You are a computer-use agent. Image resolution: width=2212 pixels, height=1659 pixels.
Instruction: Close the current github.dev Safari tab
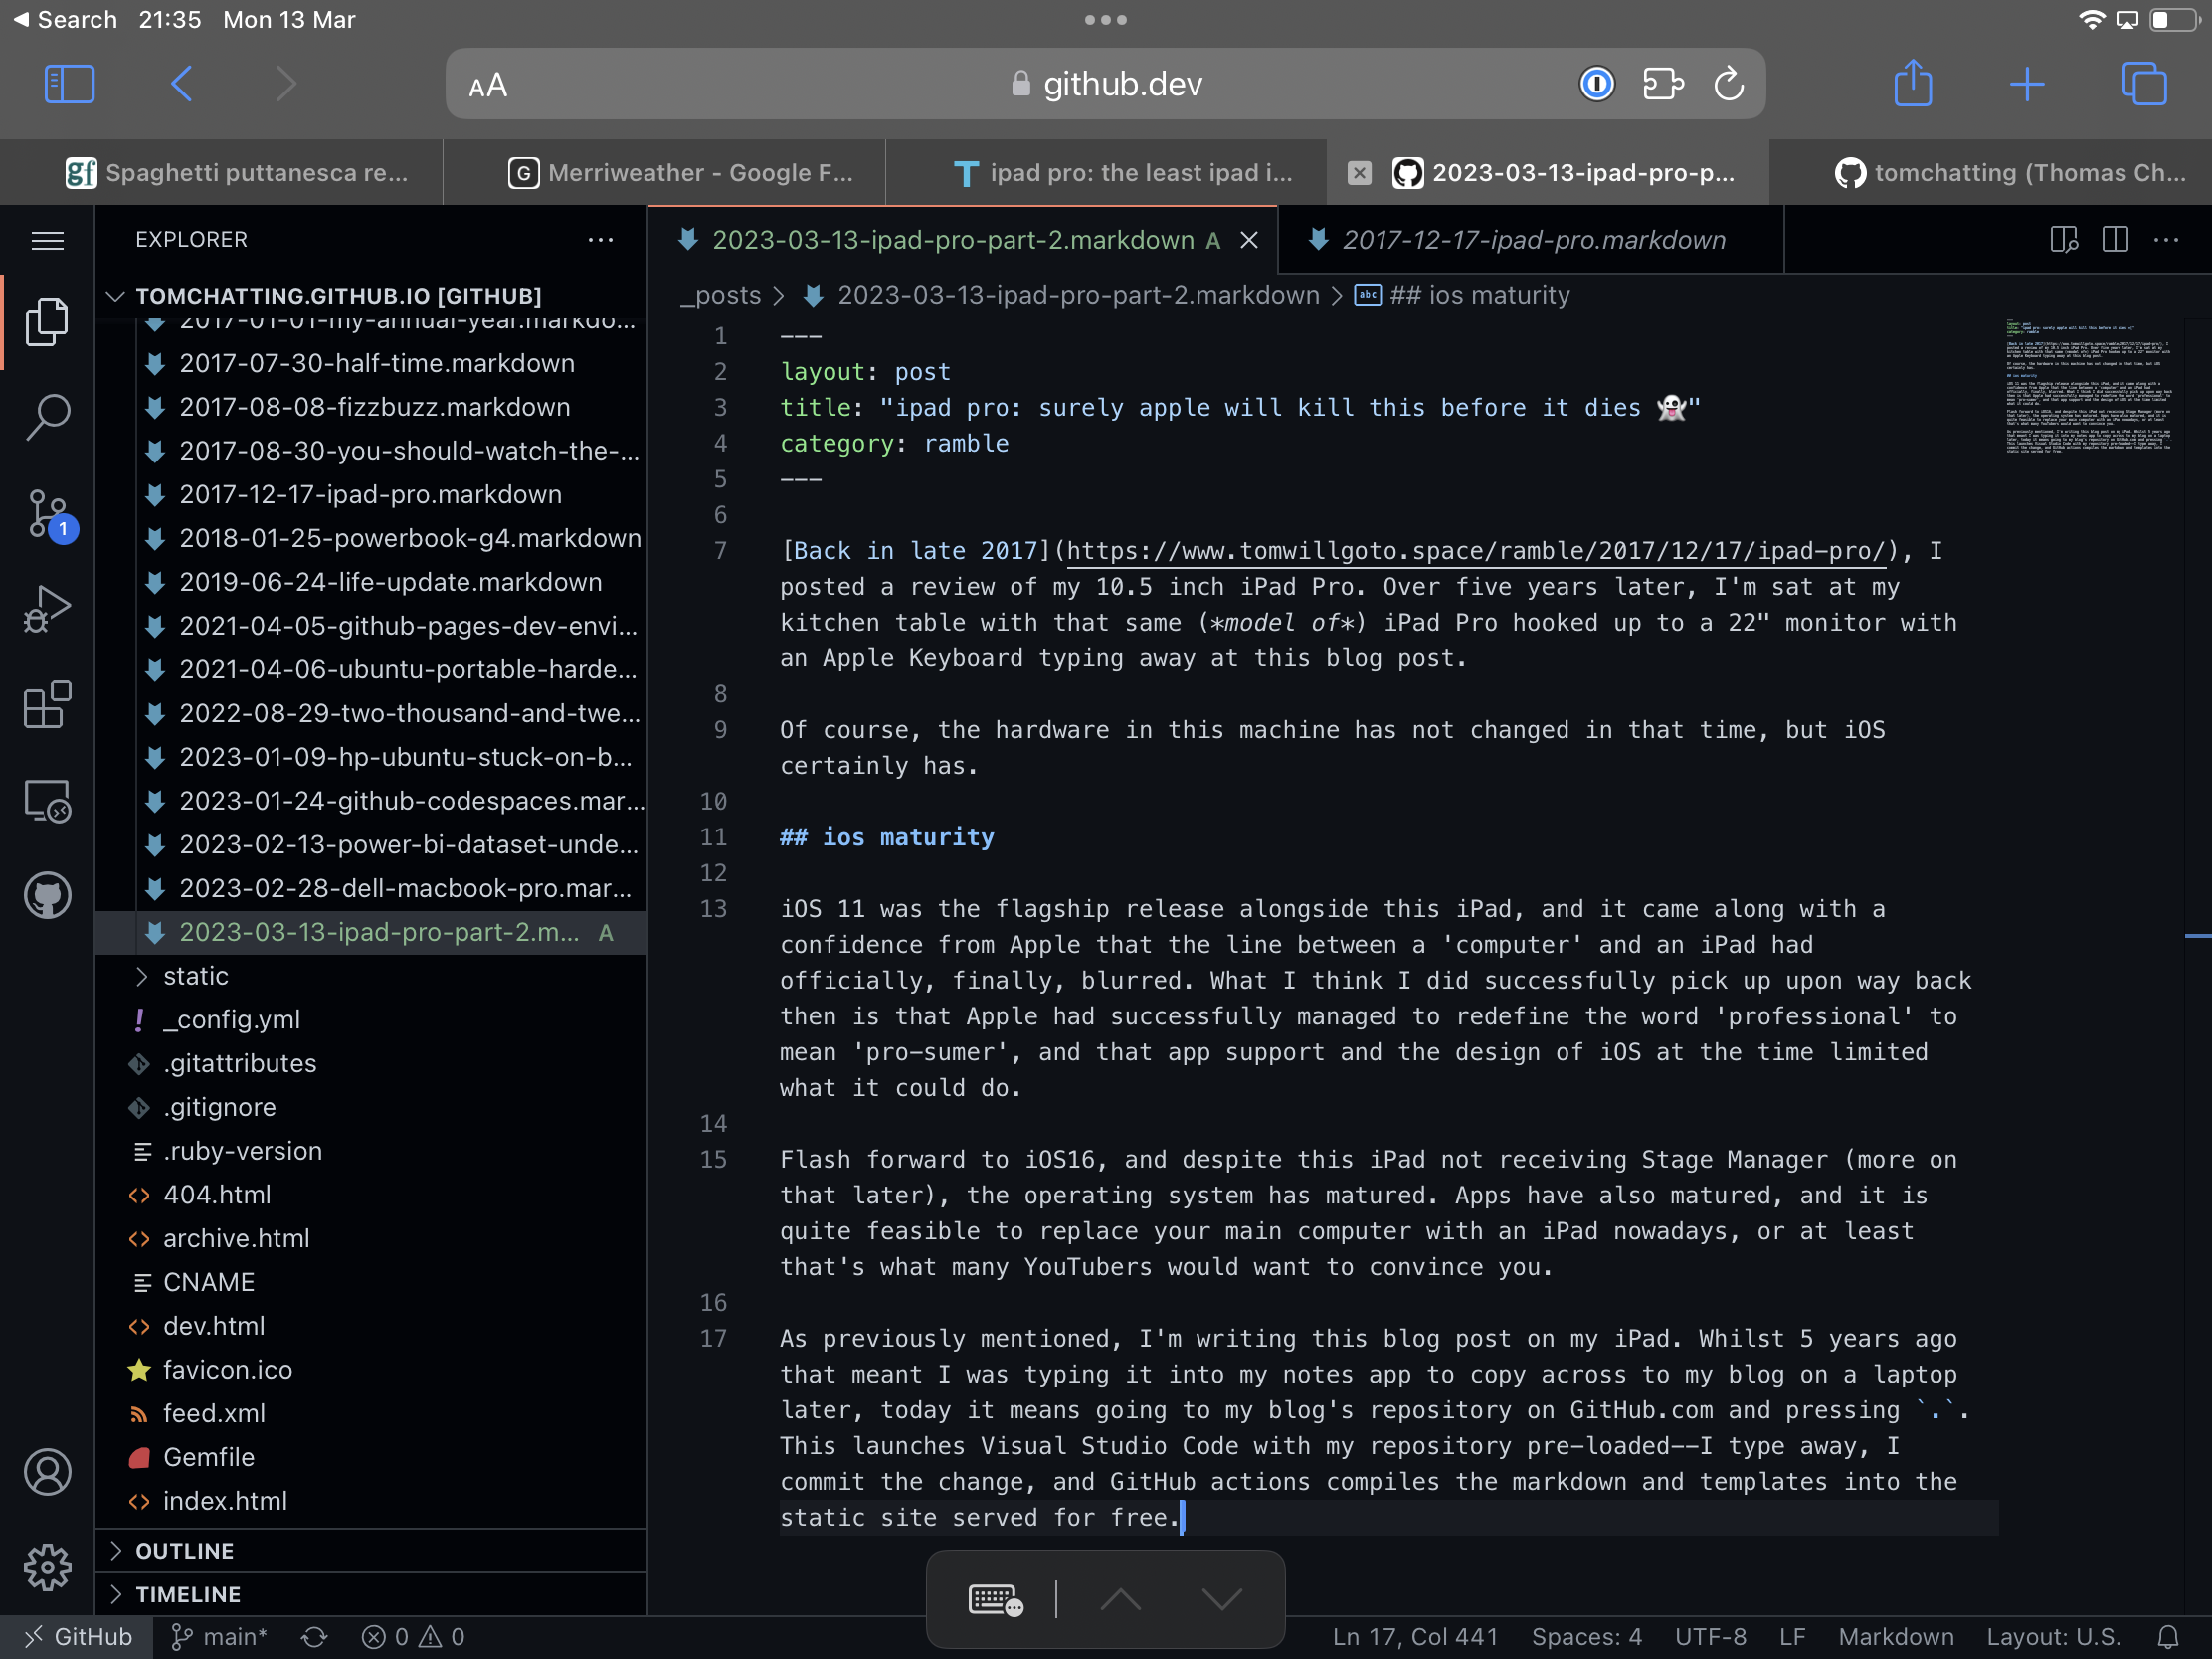point(1359,173)
